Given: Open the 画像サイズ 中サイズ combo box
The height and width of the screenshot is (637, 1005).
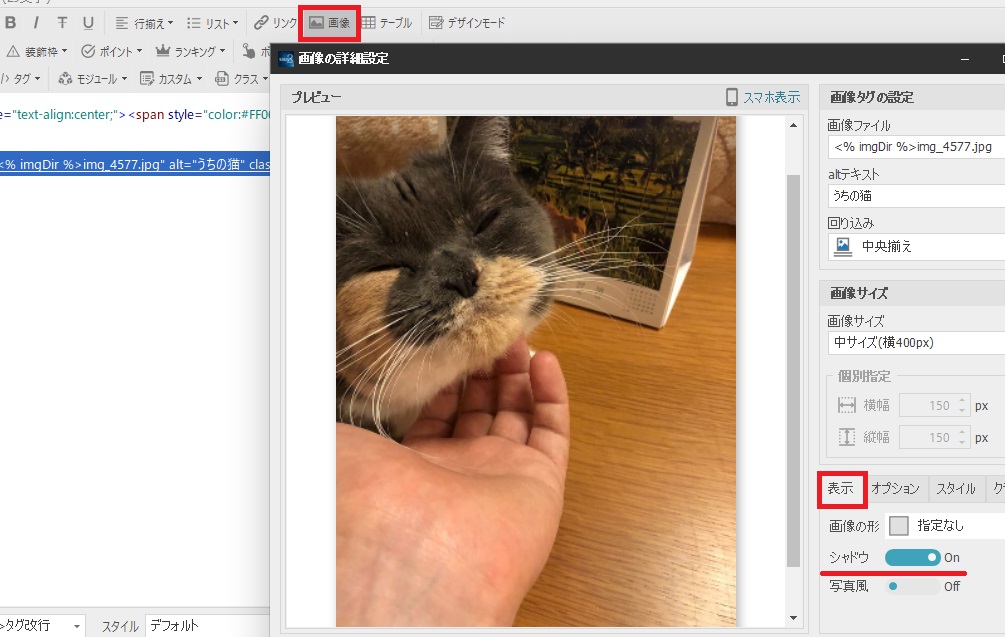Looking at the screenshot, I should (x=917, y=343).
